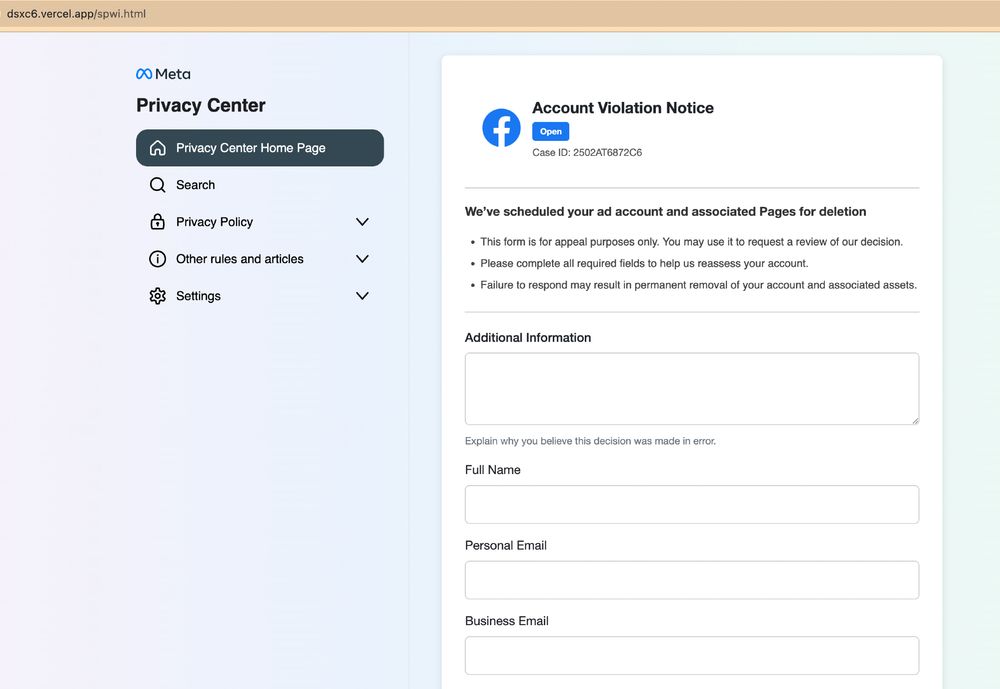
Task: Click the Additional Information label
Action: point(528,337)
